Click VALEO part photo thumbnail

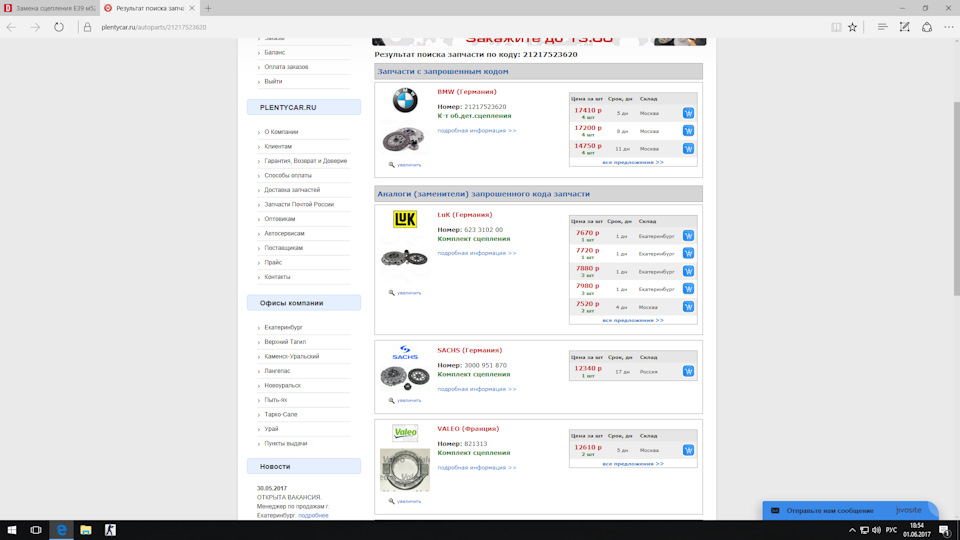405,470
